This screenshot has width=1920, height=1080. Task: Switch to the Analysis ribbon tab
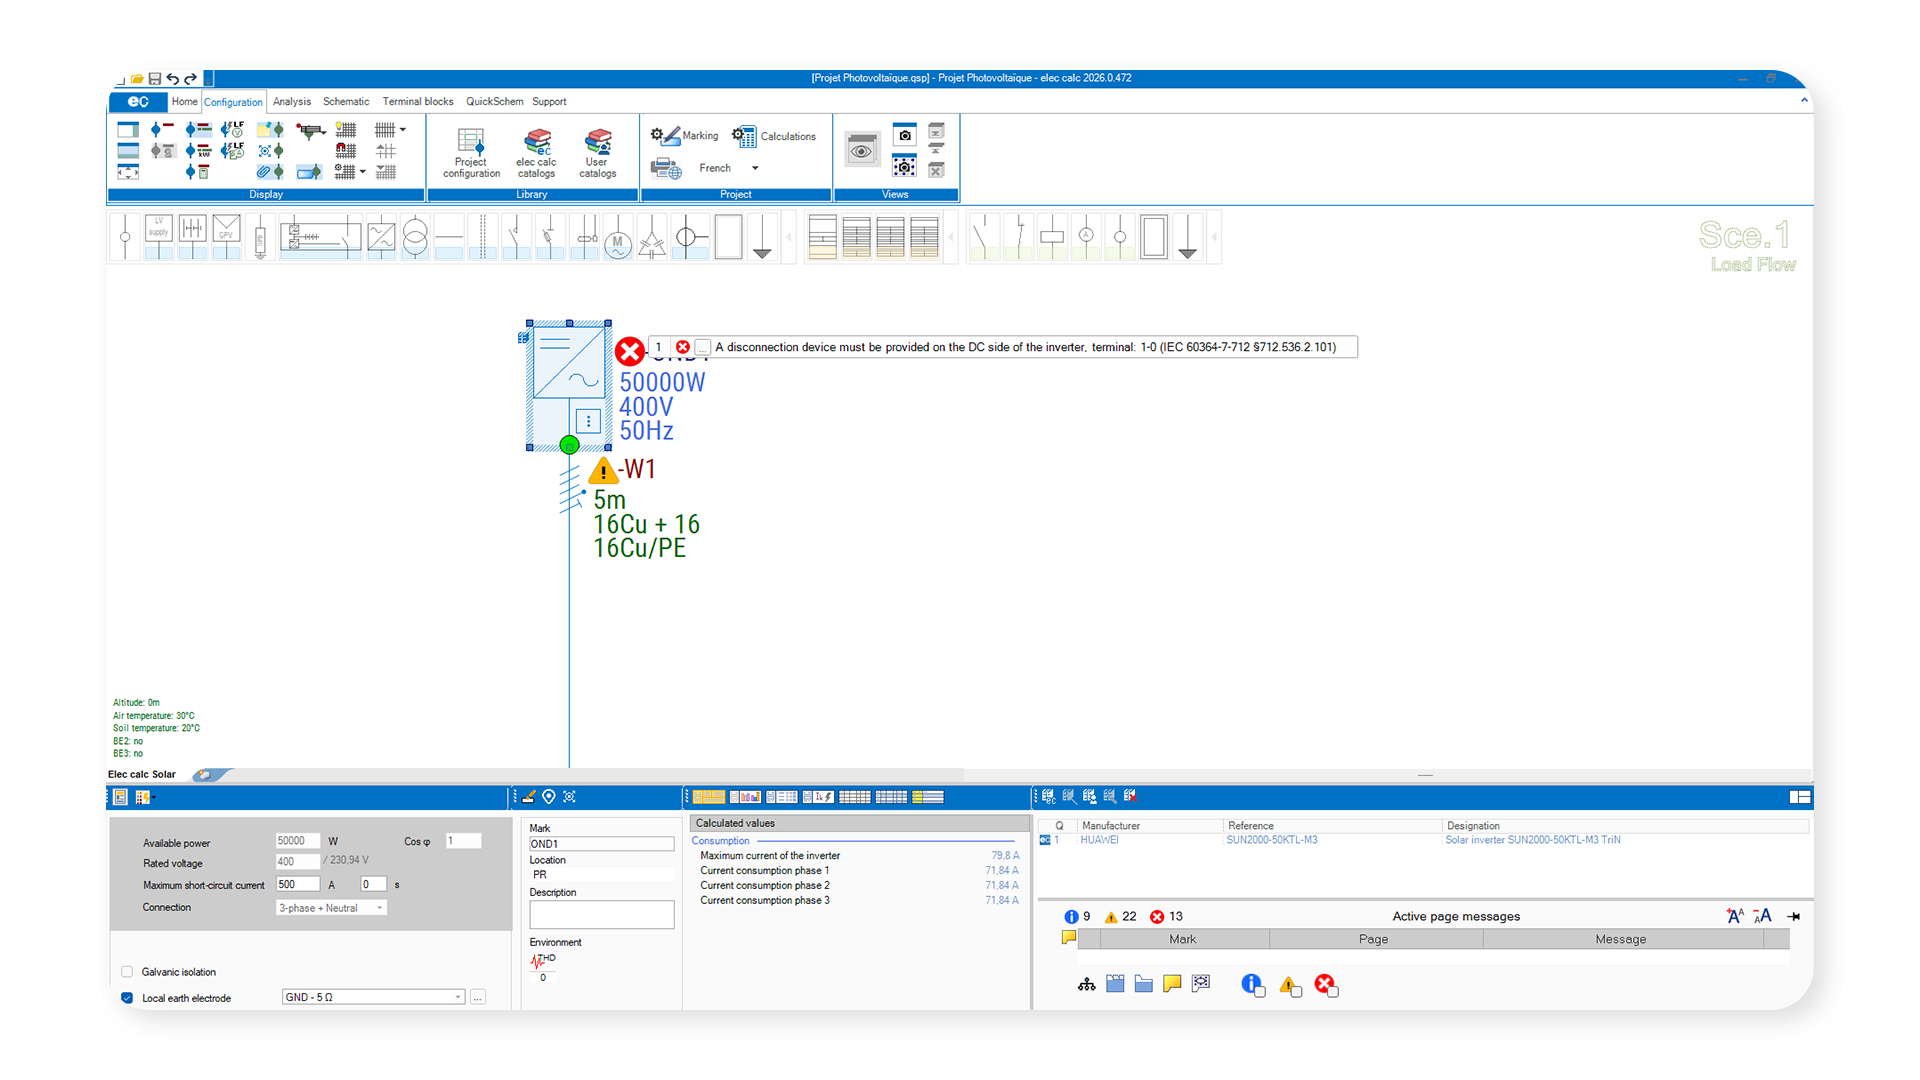[291, 102]
